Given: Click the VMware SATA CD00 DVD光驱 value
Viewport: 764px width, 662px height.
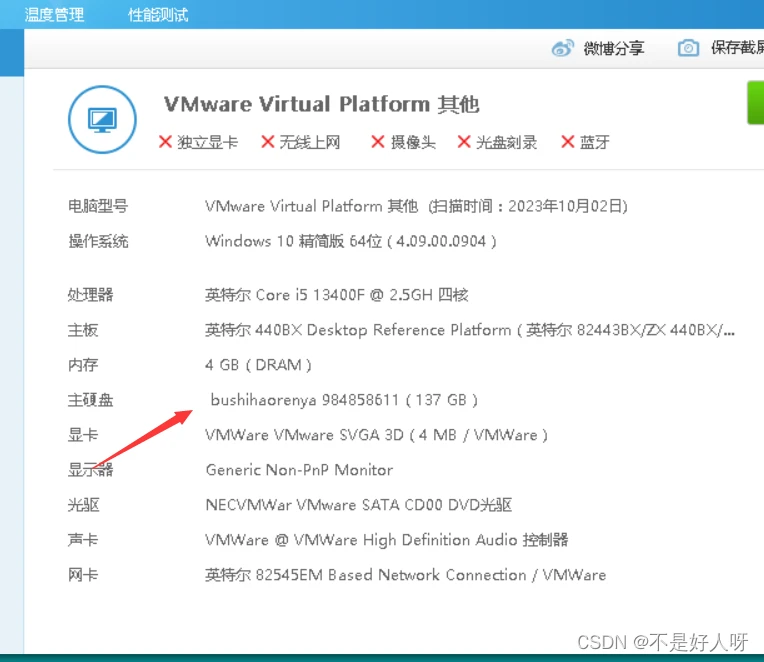Looking at the screenshot, I should point(359,505).
